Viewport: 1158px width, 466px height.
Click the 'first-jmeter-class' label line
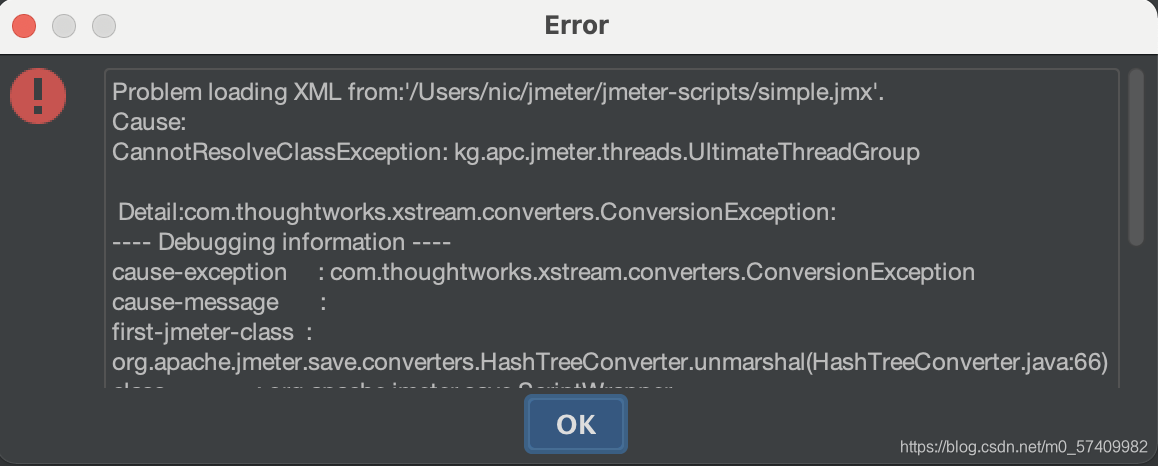213,332
